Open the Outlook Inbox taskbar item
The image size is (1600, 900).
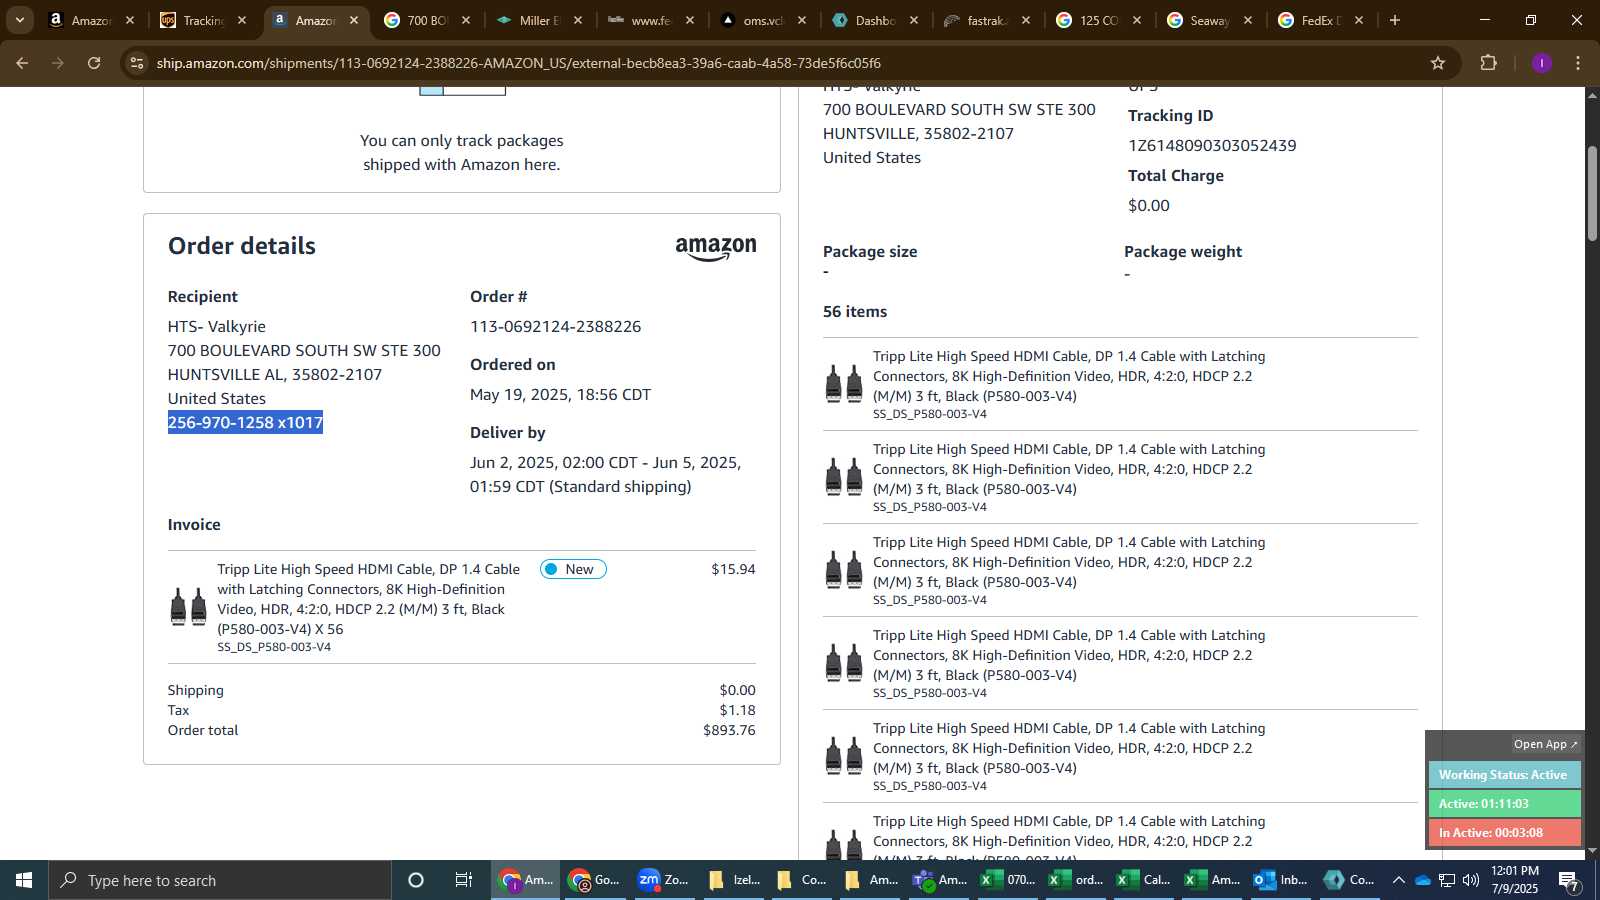(x=1281, y=880)
